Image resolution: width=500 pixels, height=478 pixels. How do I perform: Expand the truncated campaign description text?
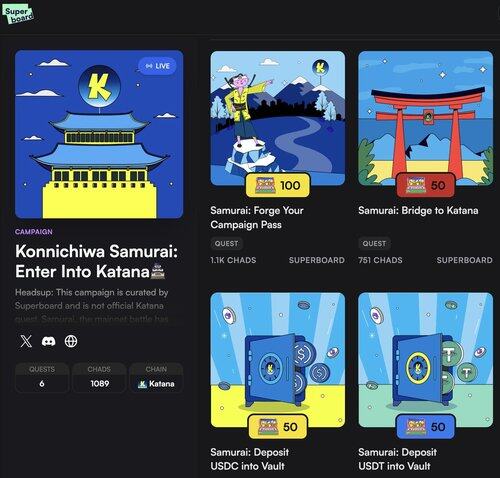pos(92,306)
